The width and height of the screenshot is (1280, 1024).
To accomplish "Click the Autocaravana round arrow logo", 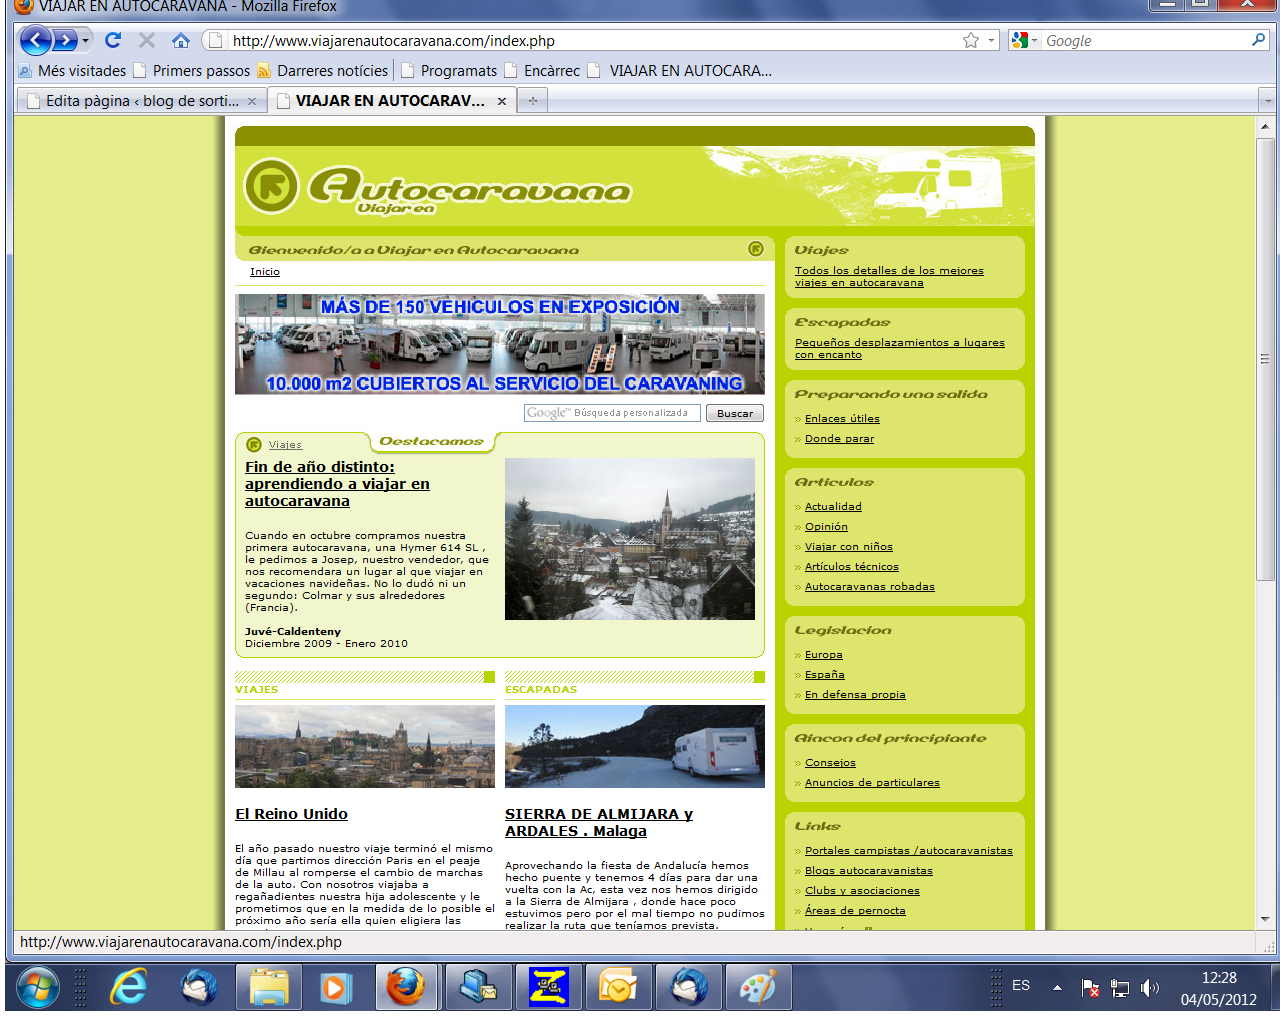I will click(271, 186).
